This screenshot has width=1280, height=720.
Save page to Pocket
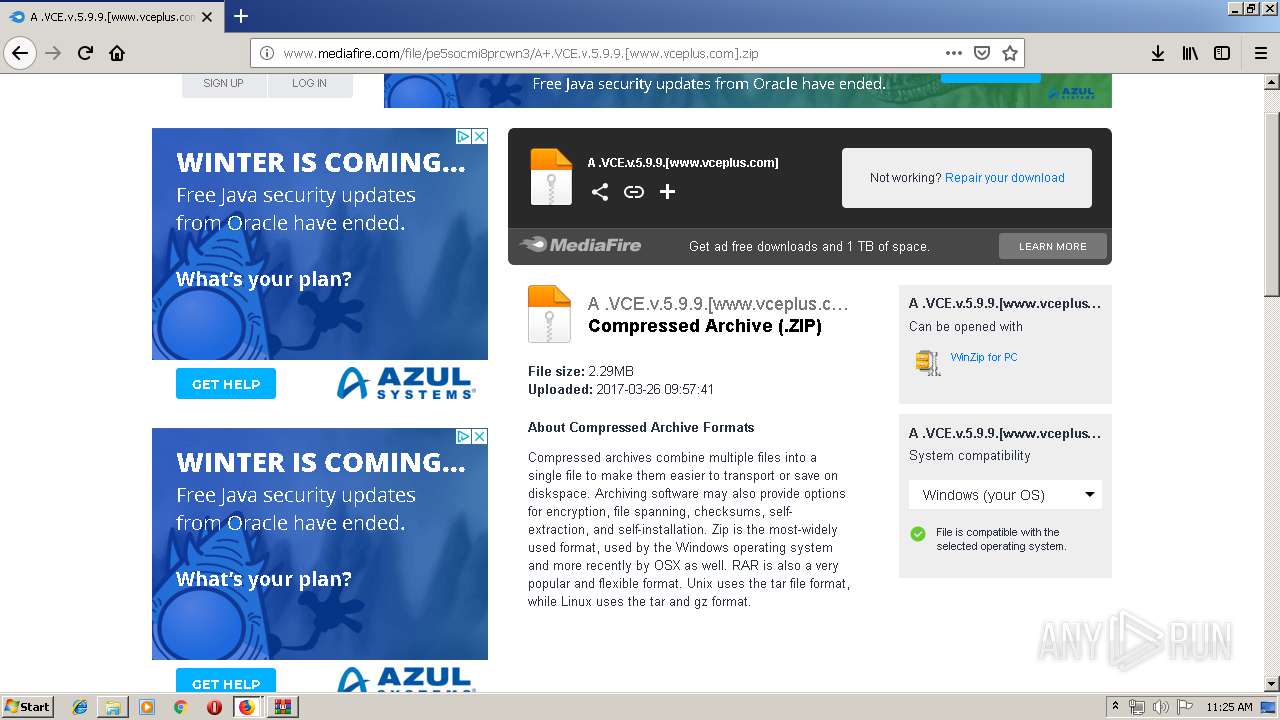tap(982, 53)
